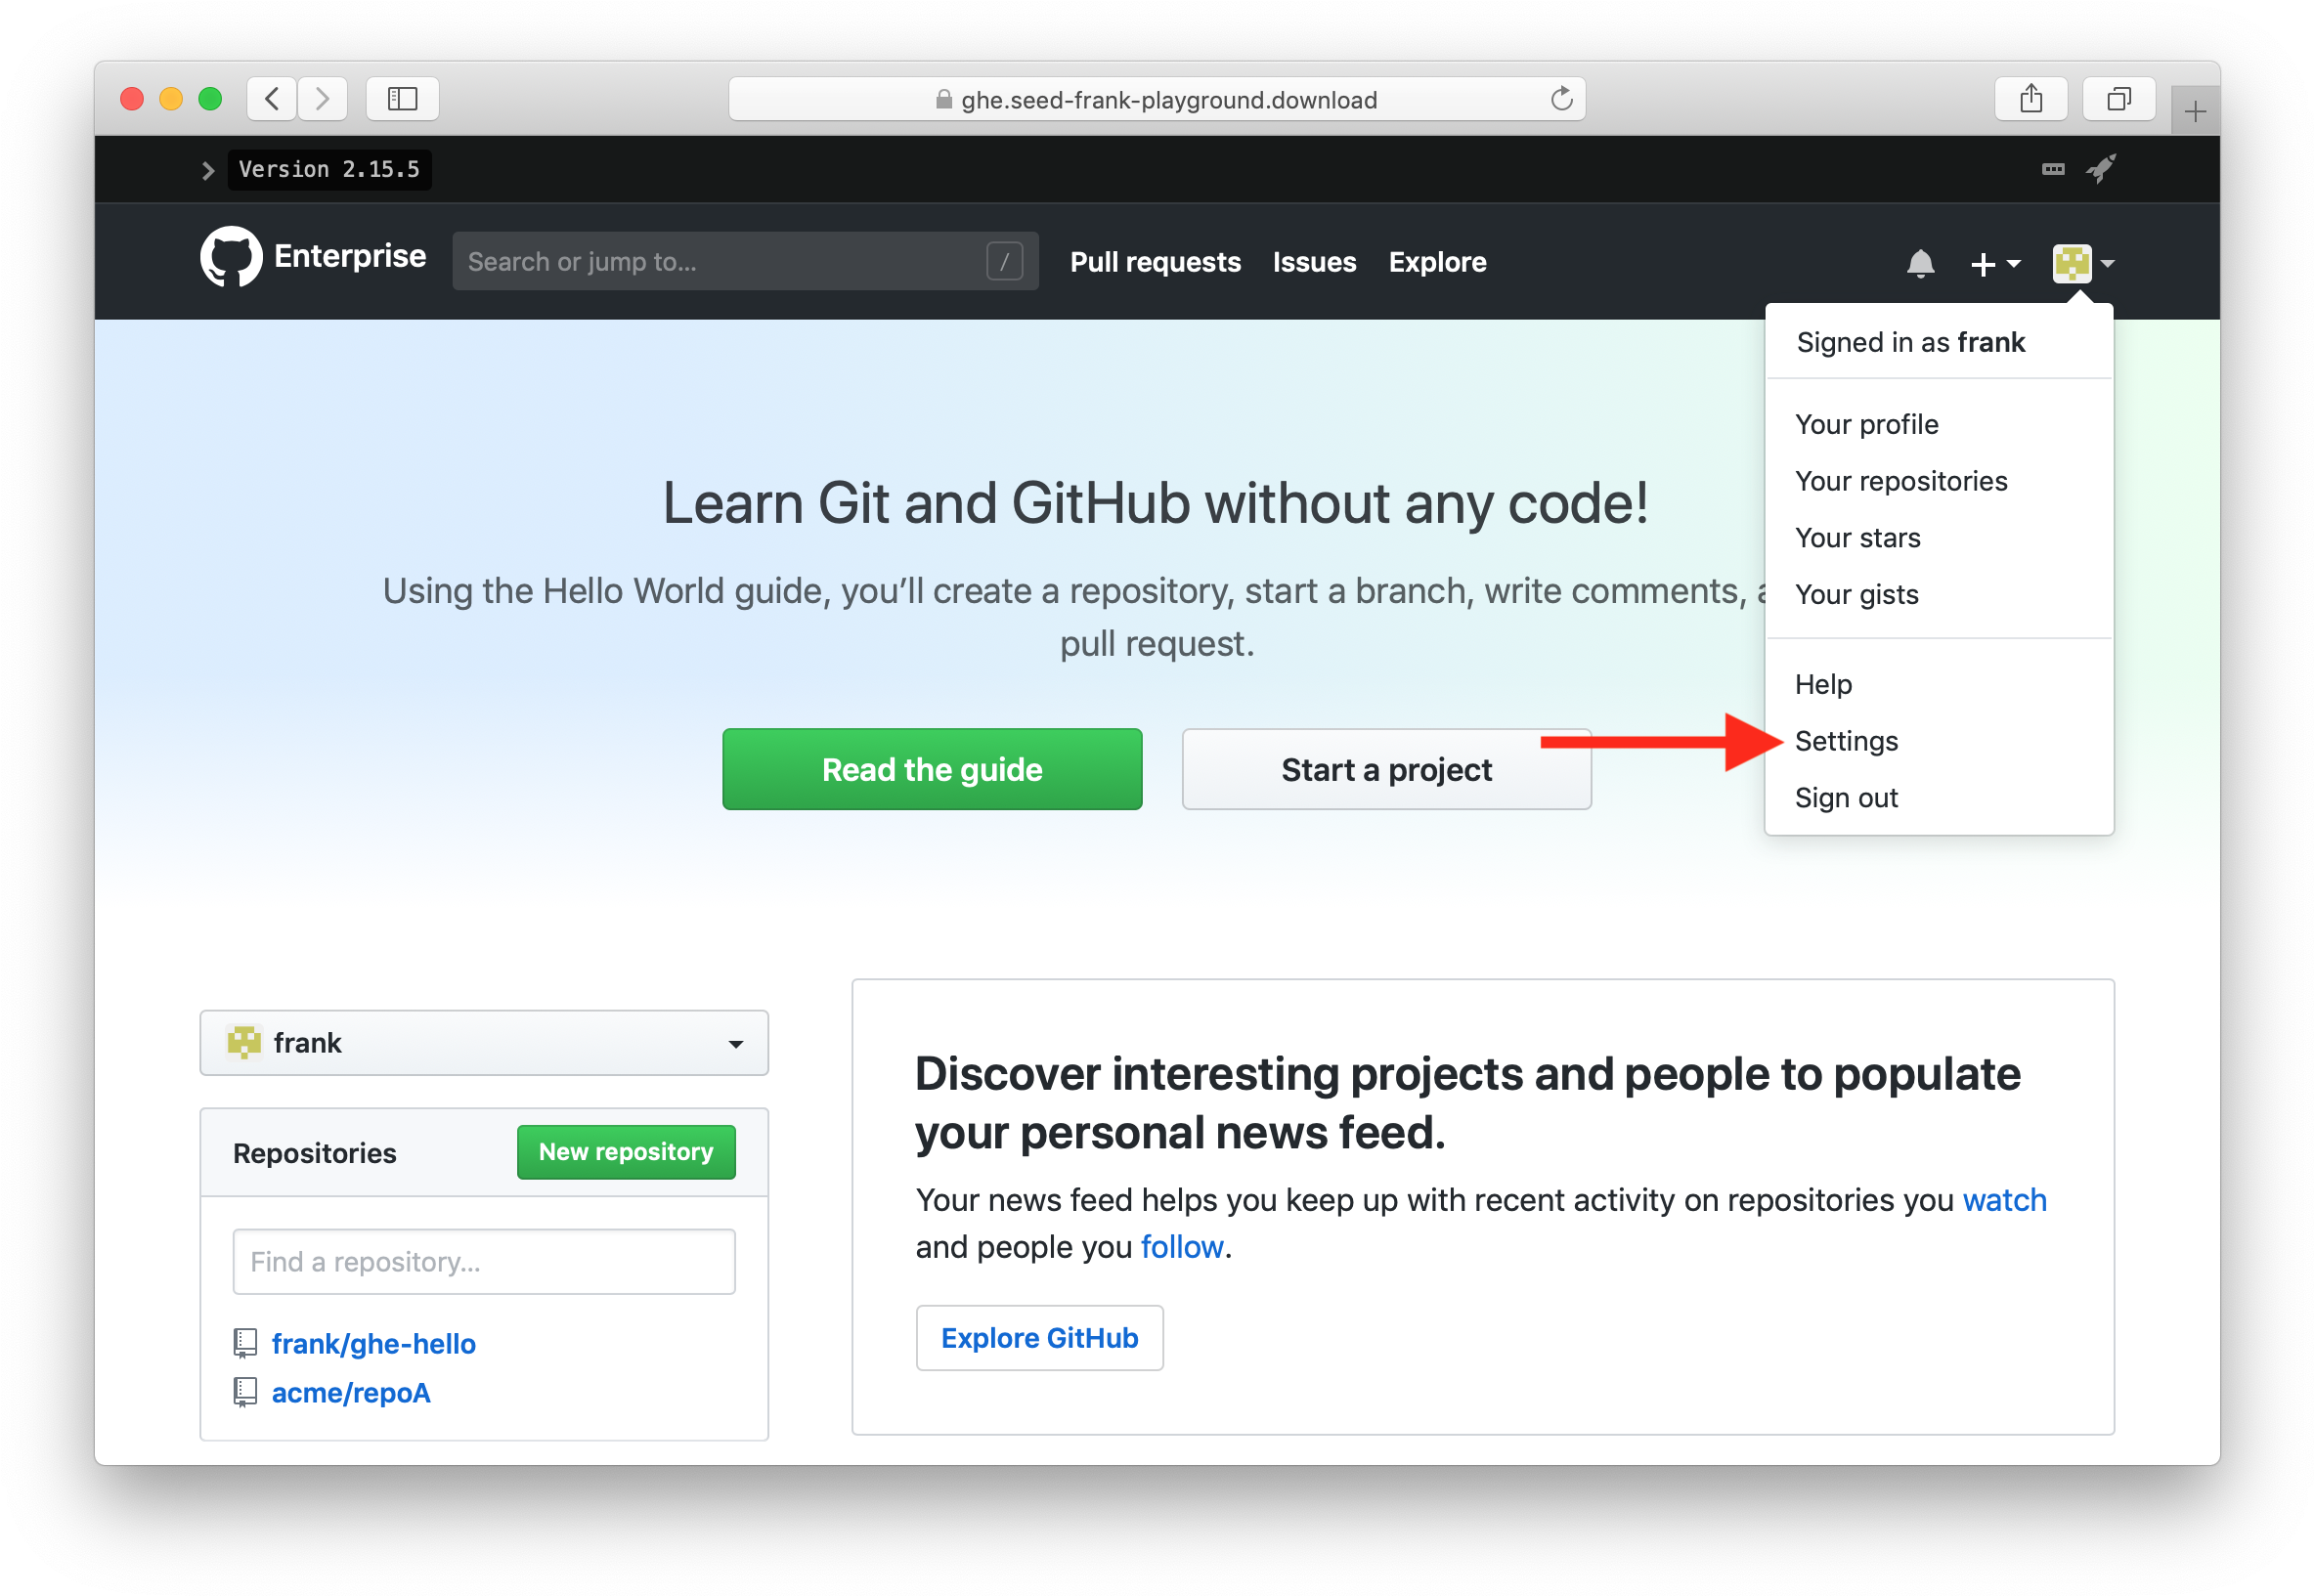Click the repo icon beside frank/ghe-hello

(x=245, y=1343)
